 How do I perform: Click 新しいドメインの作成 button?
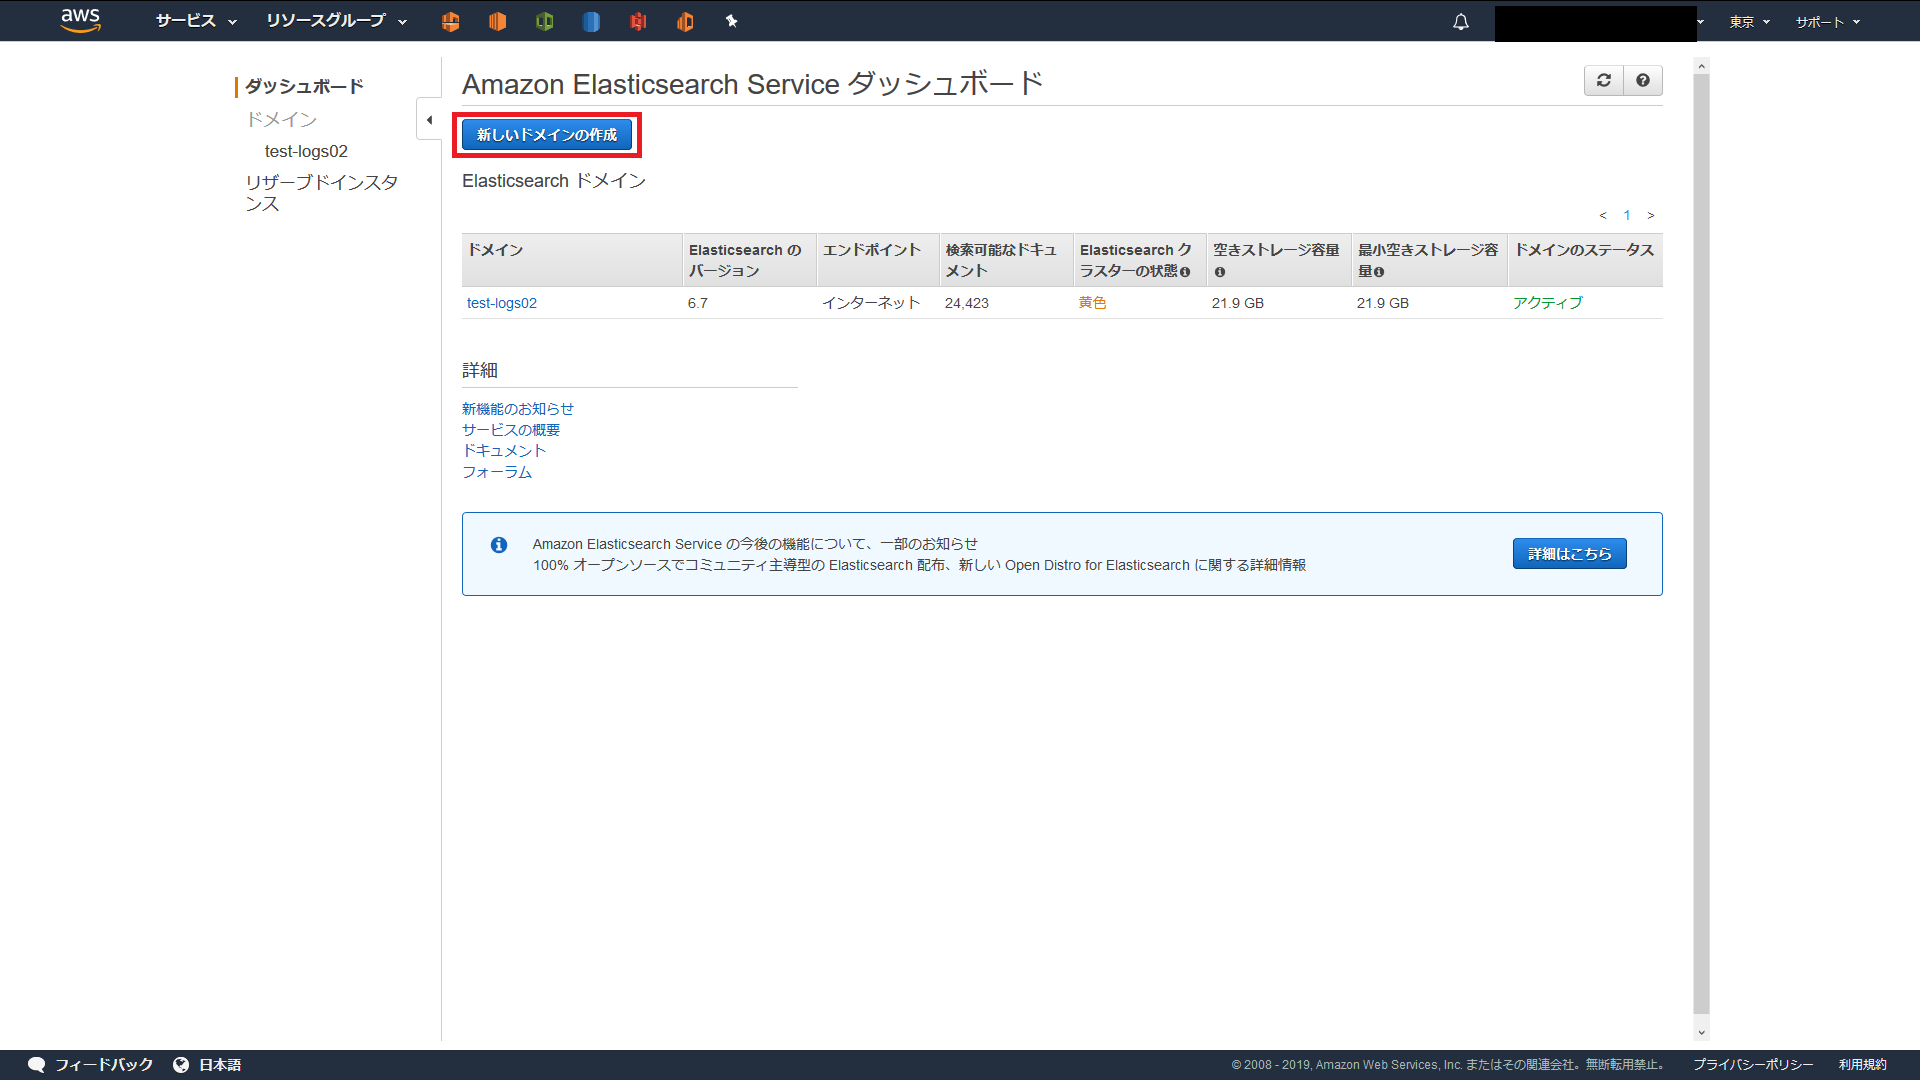point(547,134)
